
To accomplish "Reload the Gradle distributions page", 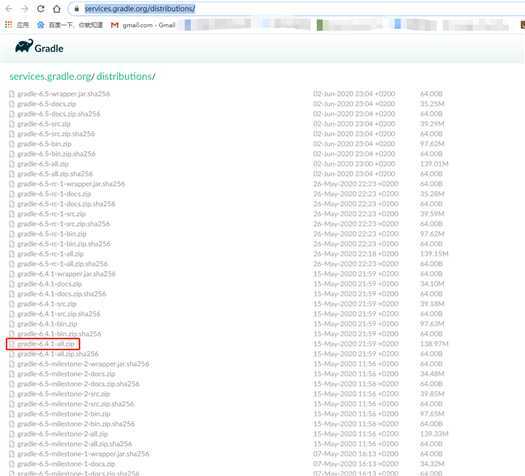I will pos(41,9).
